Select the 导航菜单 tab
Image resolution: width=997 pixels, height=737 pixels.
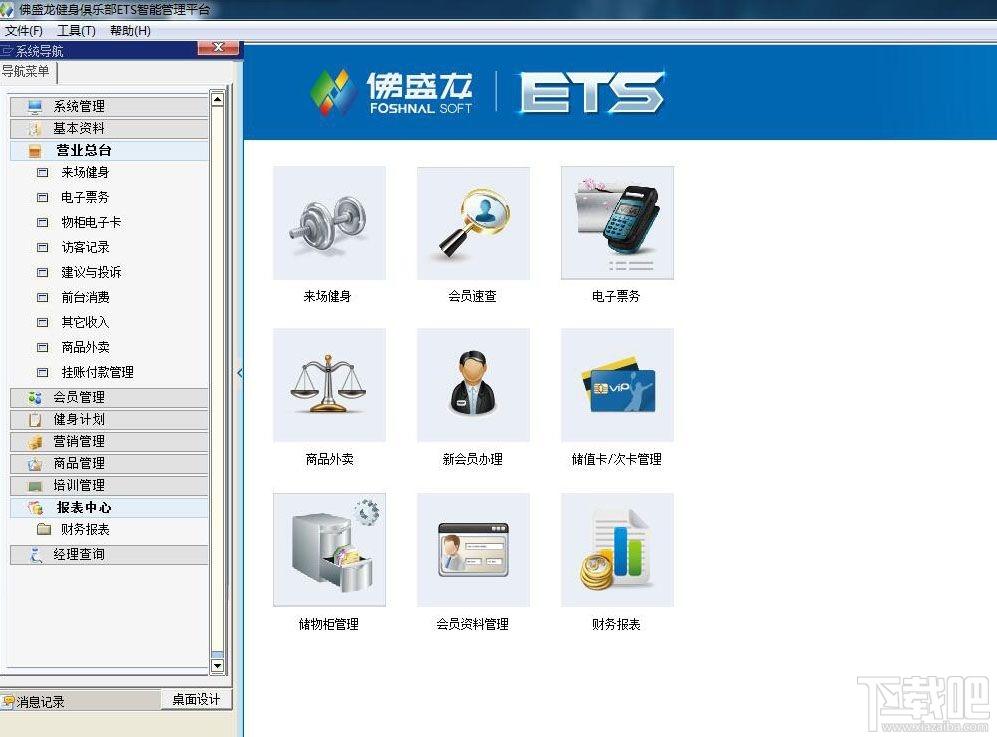point(27,71)
